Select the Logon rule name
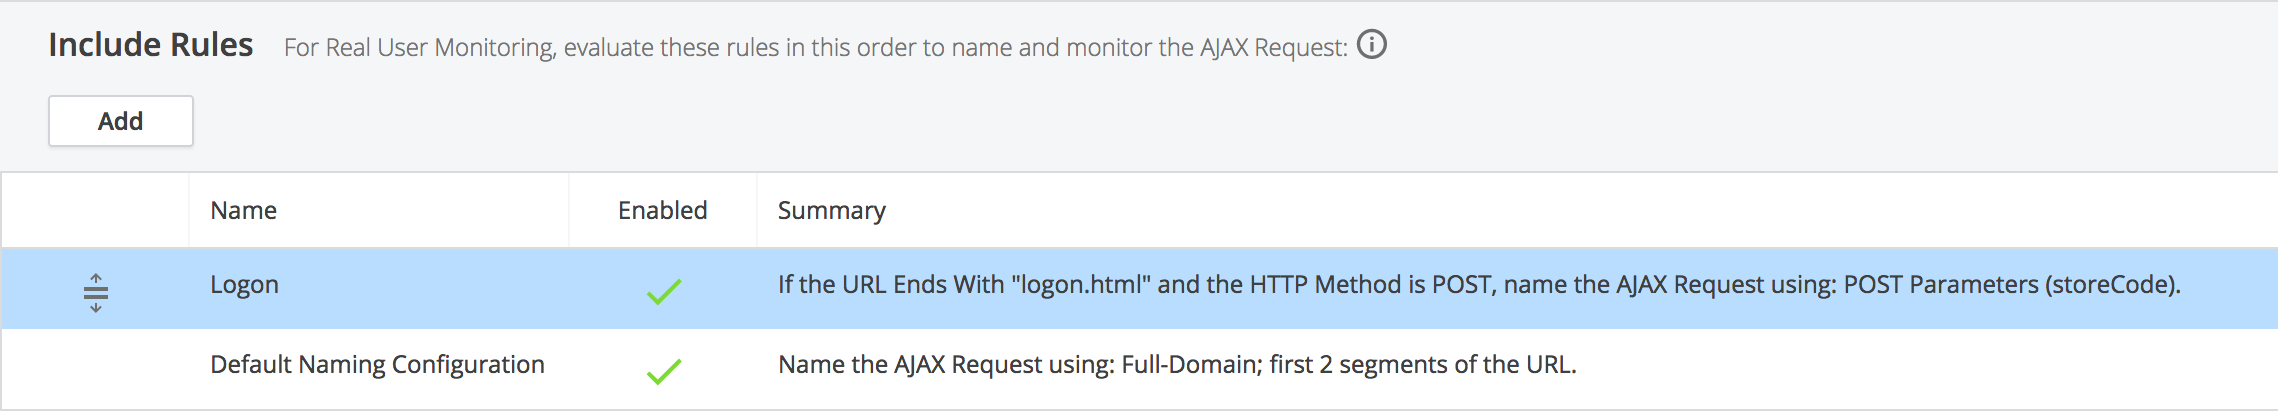 click(x=244, y=285)
